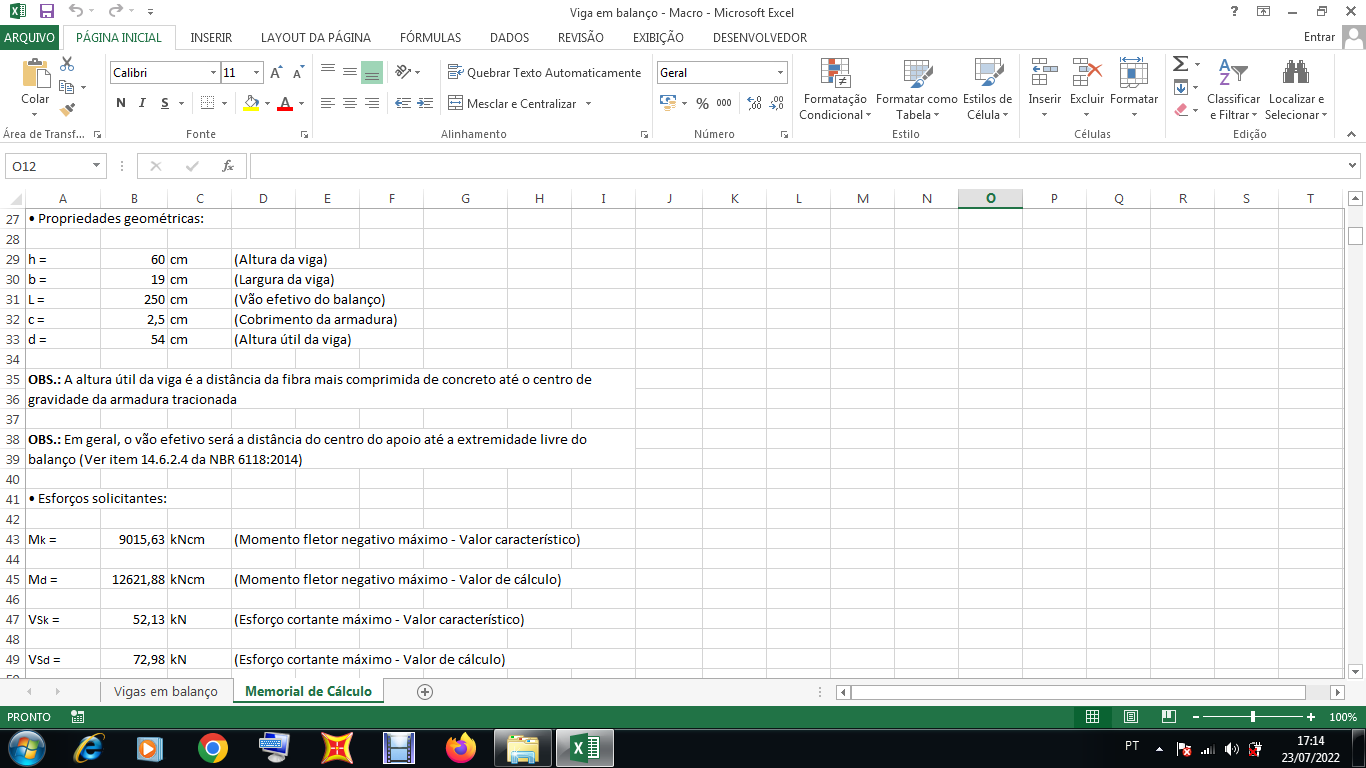Switch to the LAYOUT DA PÁGINA tab
This screenshot has height=768, width=1366.
point(316,38)
